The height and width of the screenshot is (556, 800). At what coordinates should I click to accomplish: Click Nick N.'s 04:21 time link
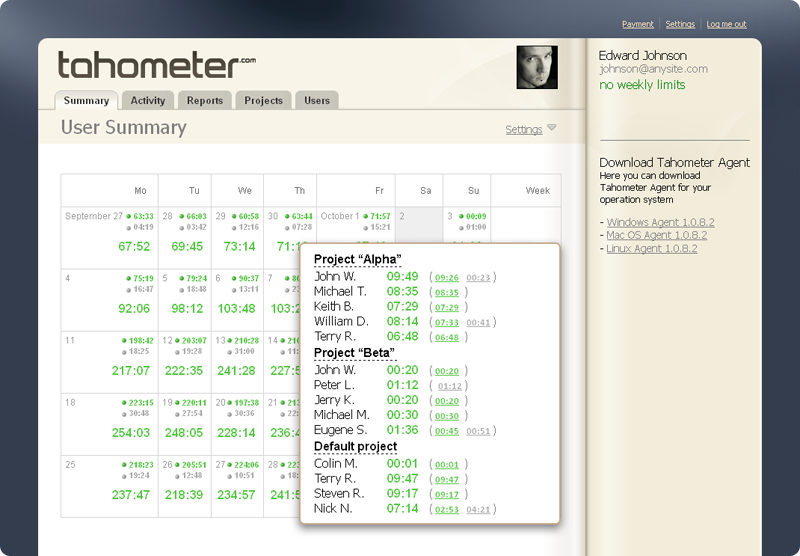(x=478, y=509)
